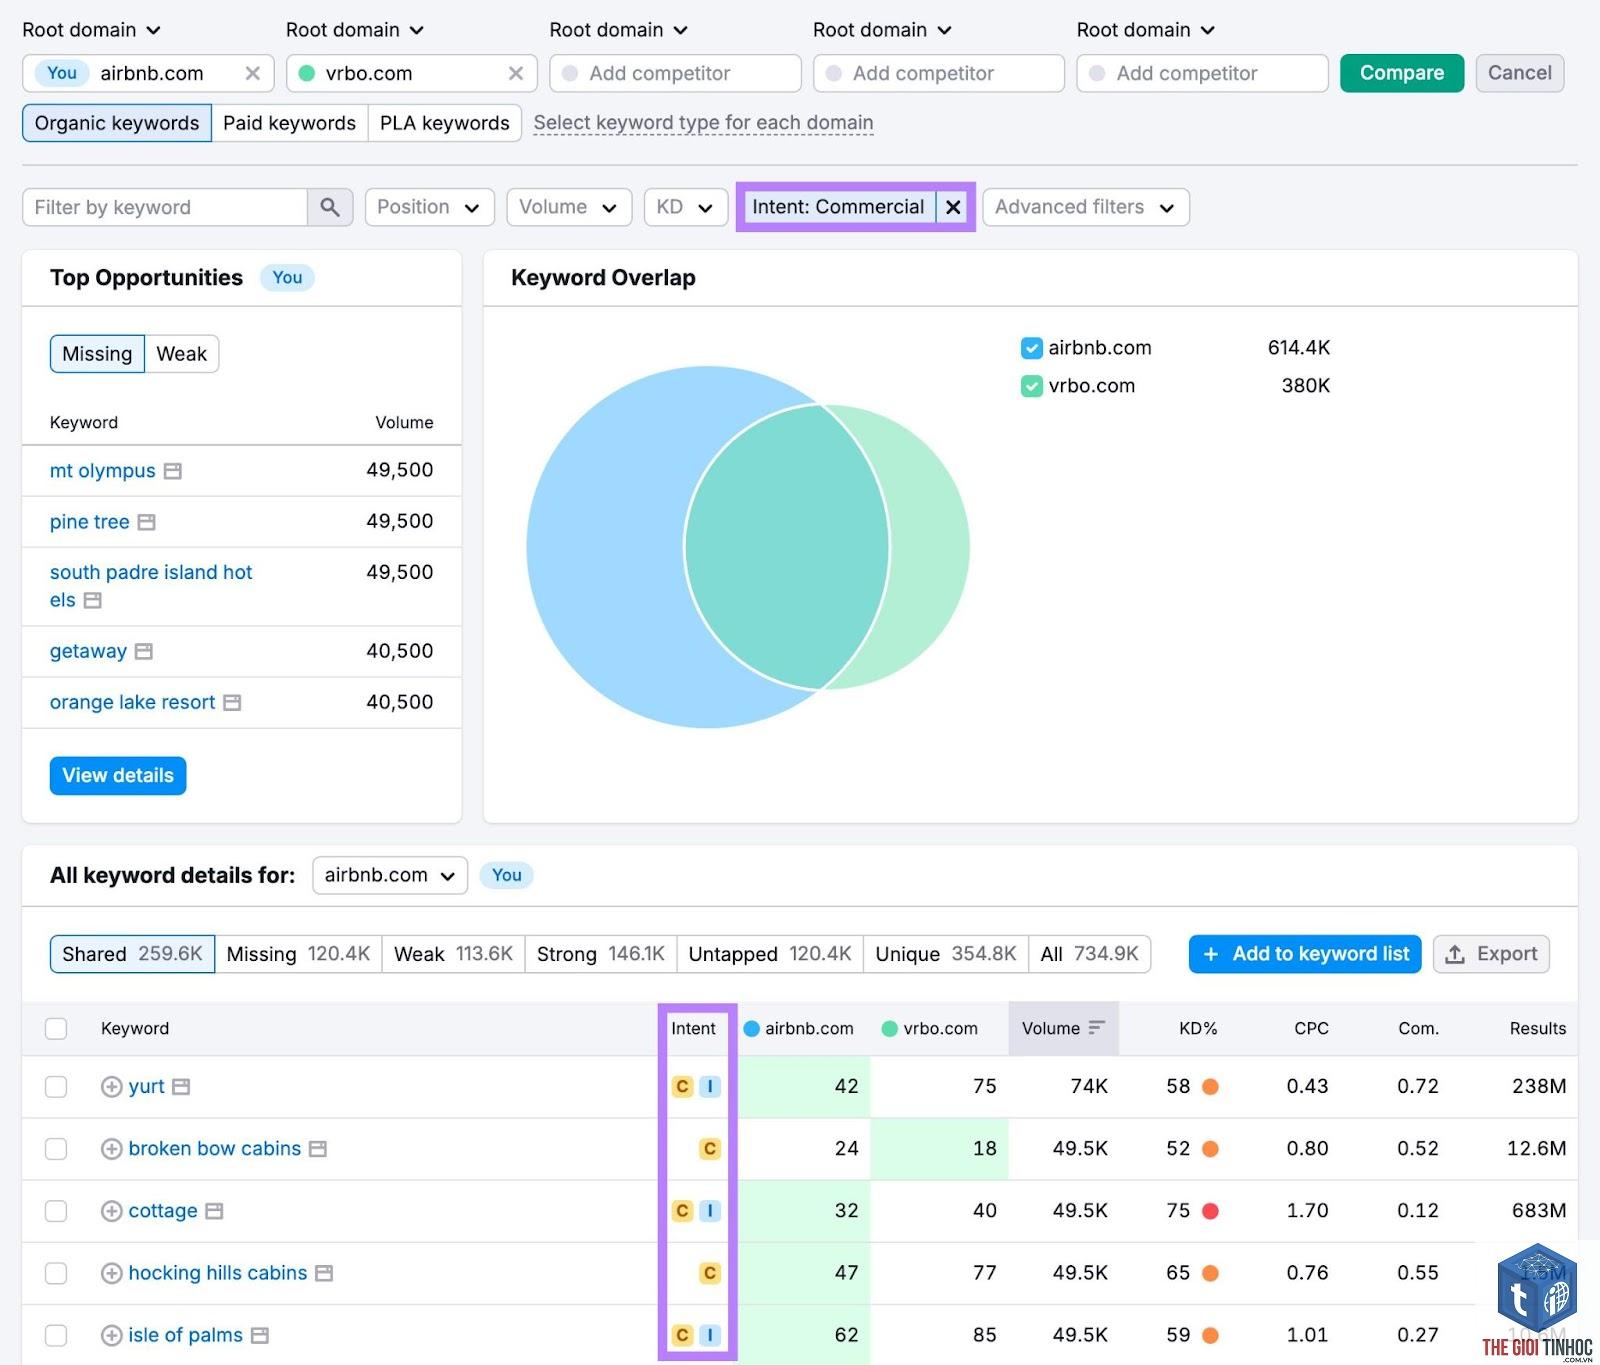The image size is (1600, 1365).
Task: Click the Export button
Action: click(x=1492, y=954)
